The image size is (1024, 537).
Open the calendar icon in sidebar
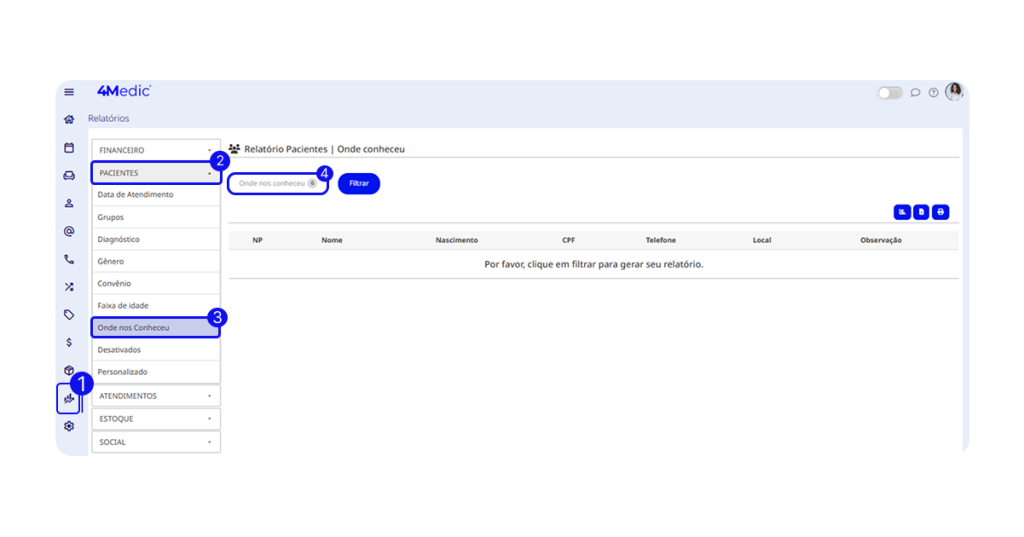point(69,148)
